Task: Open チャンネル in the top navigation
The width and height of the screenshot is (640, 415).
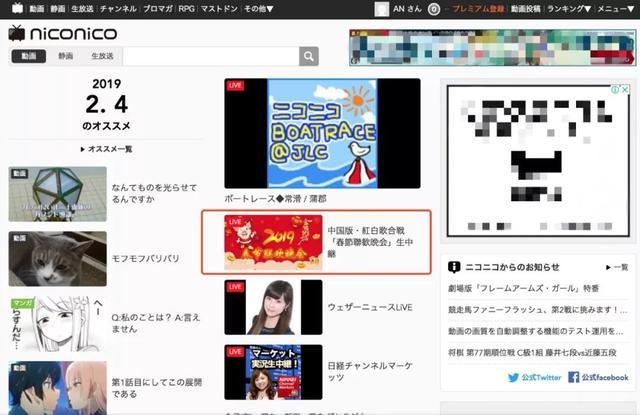Action: (118, 9)
